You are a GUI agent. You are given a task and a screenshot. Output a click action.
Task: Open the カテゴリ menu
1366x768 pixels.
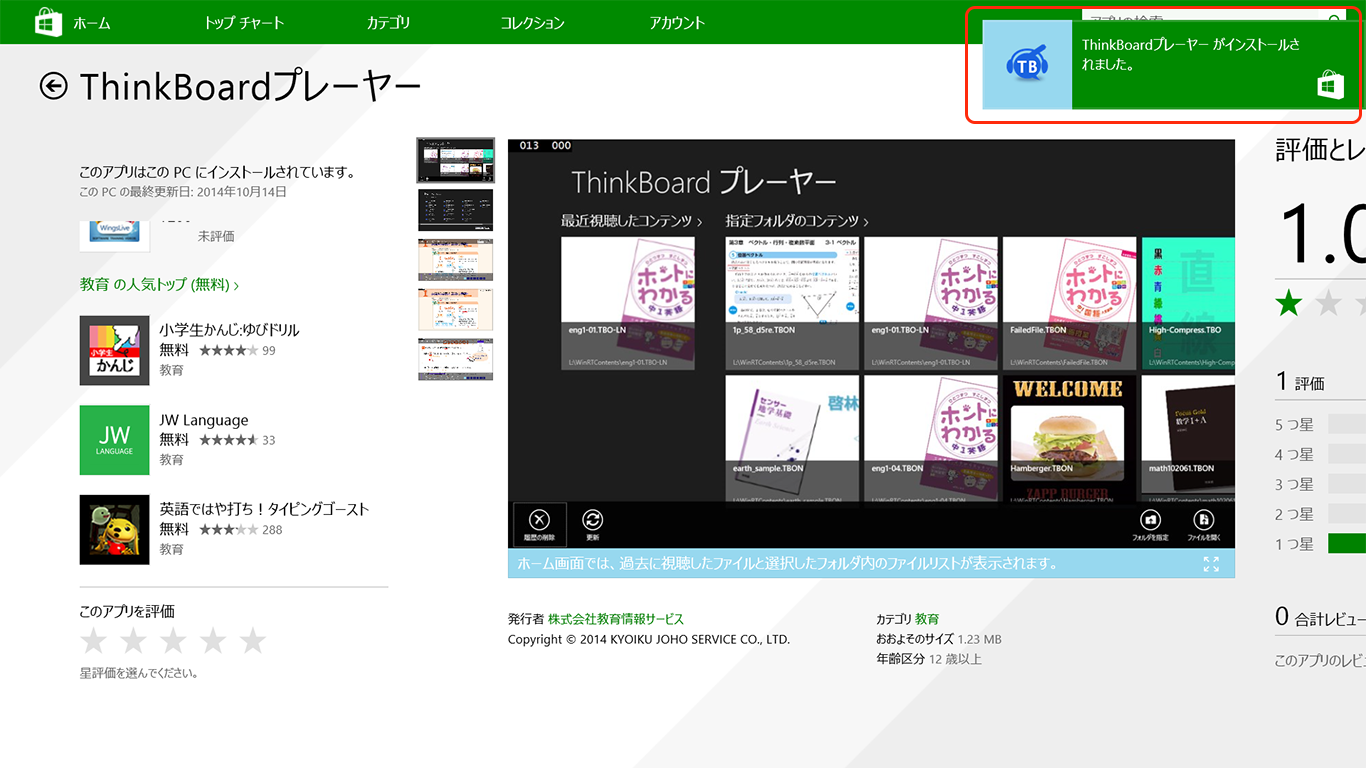point(388,23)
